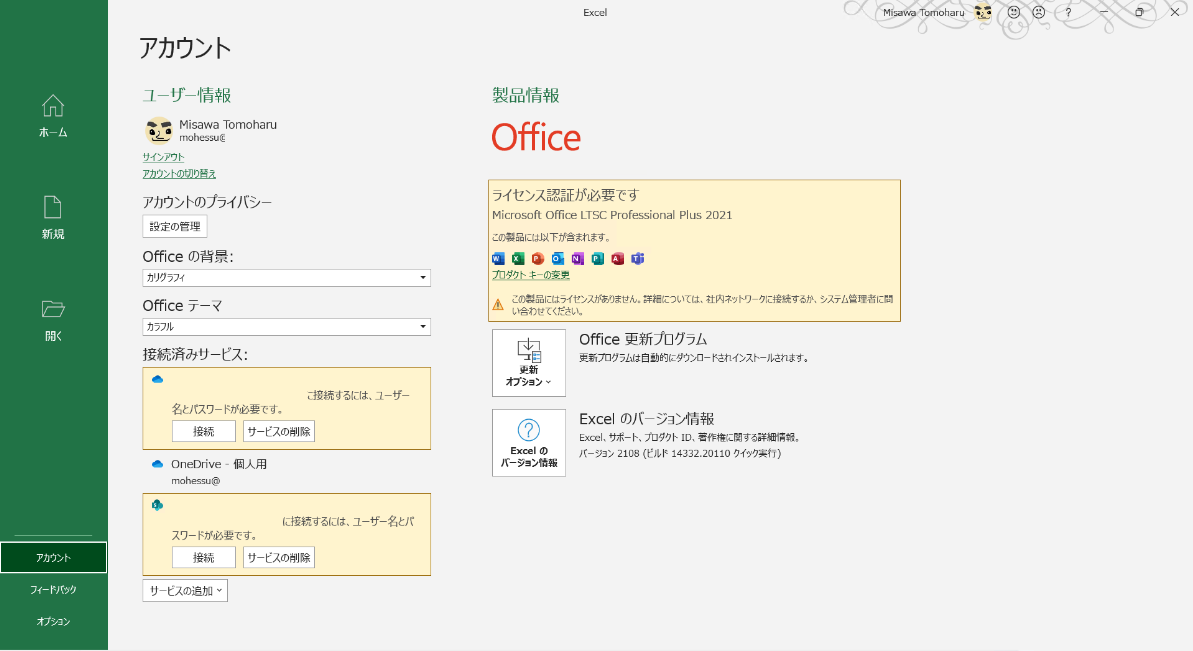Open フィードバック in the sidebar
Image resolution: width=1193 pixels, height=651 pixels.
53,589
